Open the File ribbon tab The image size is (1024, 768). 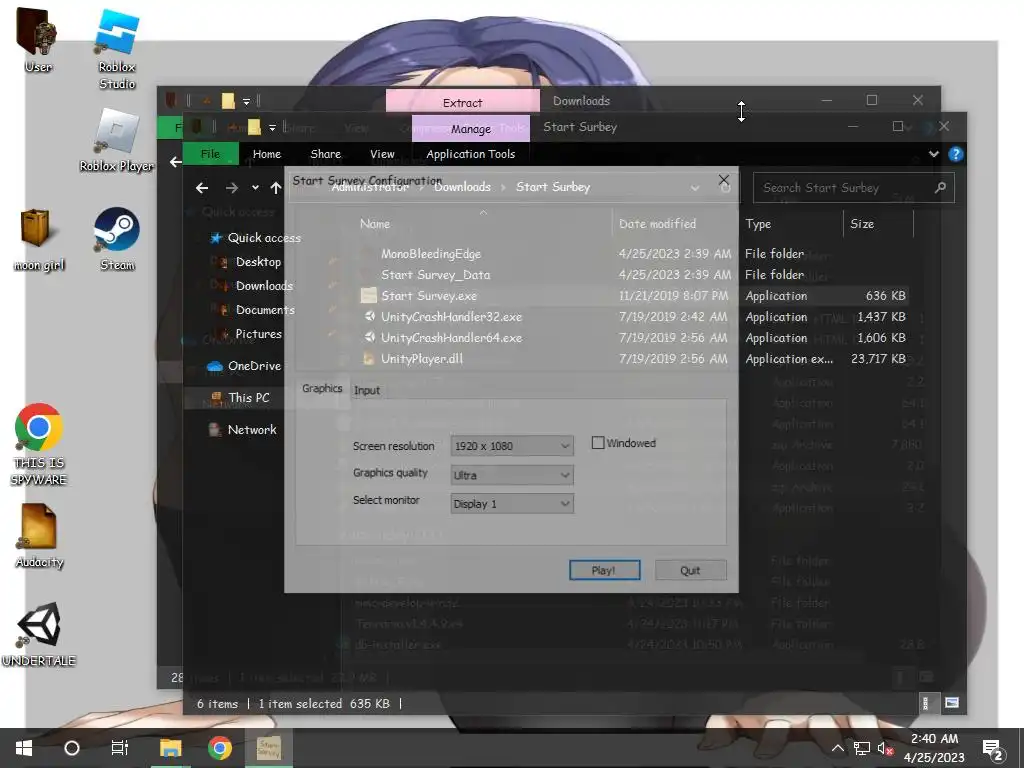pyautogui.click(x=210, y=154)
